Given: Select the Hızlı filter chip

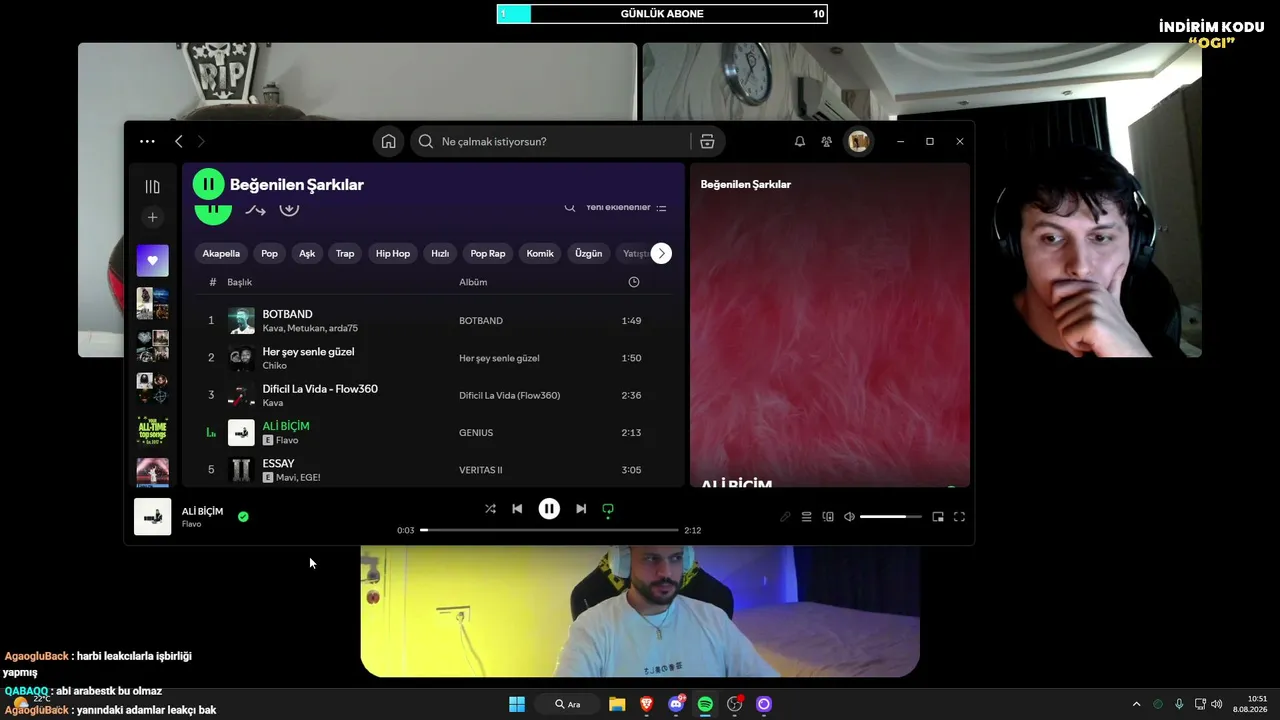Looking at the screenshot, I should [x=440, y=253].
